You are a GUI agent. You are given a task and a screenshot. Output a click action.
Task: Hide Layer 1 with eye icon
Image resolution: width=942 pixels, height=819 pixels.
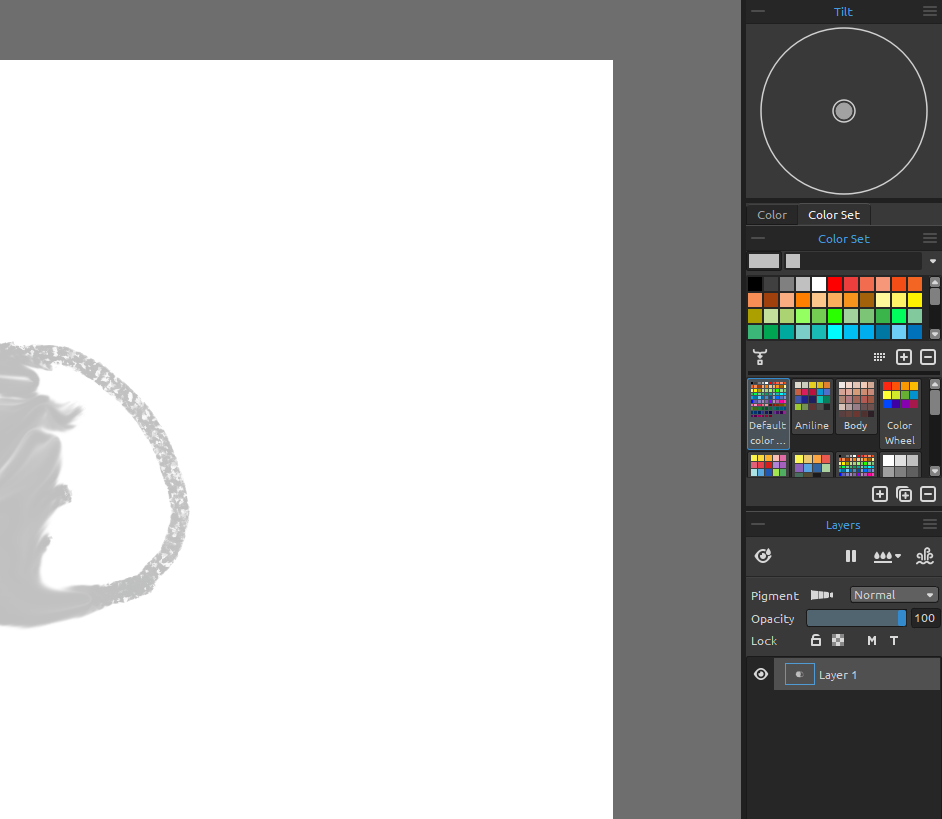pos(761,674)
